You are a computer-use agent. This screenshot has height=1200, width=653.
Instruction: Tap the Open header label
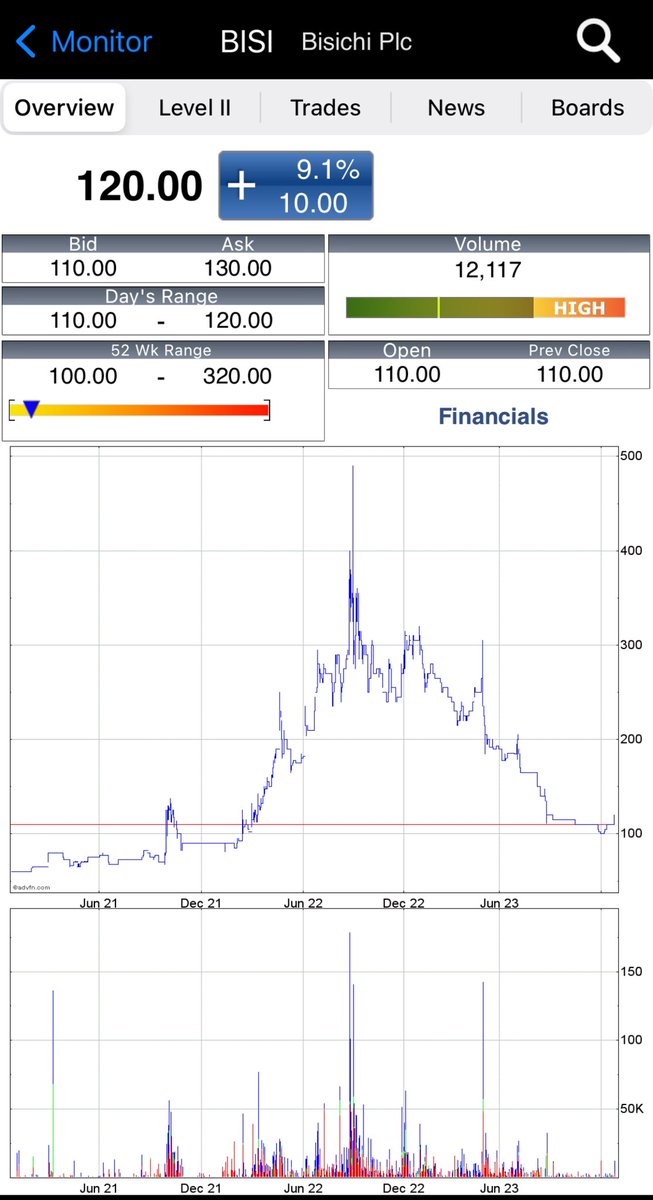407,350
